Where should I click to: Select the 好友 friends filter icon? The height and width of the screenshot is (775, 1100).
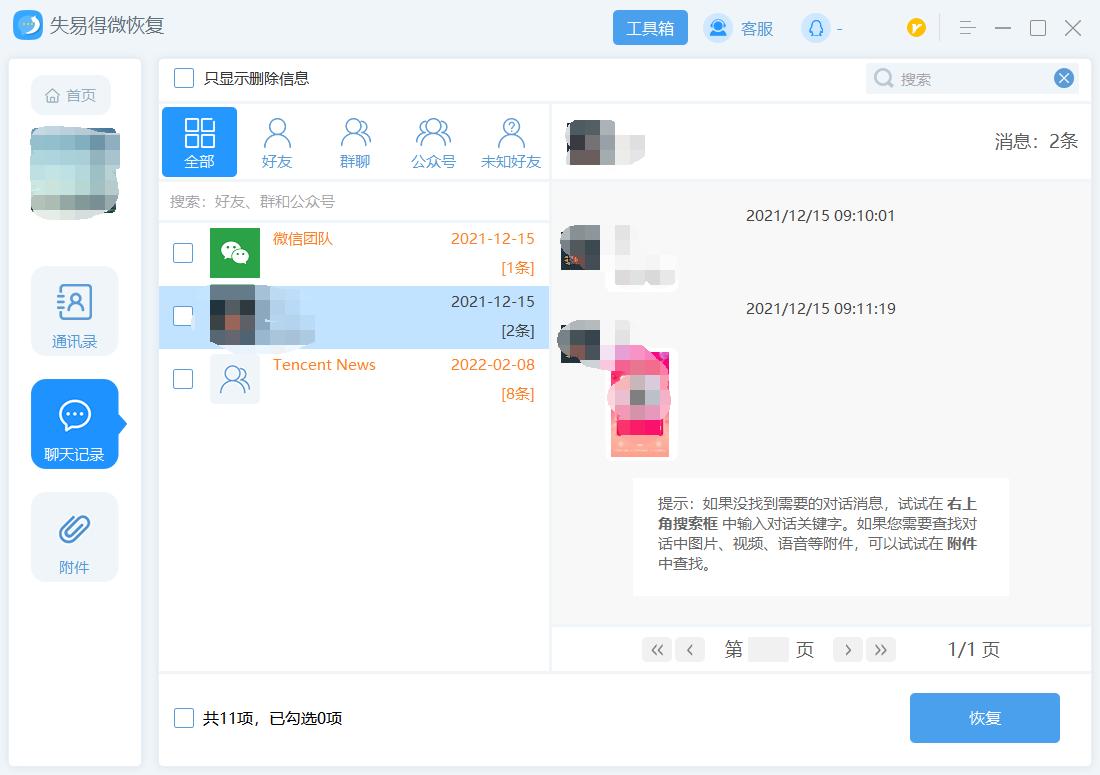(277, 140)
